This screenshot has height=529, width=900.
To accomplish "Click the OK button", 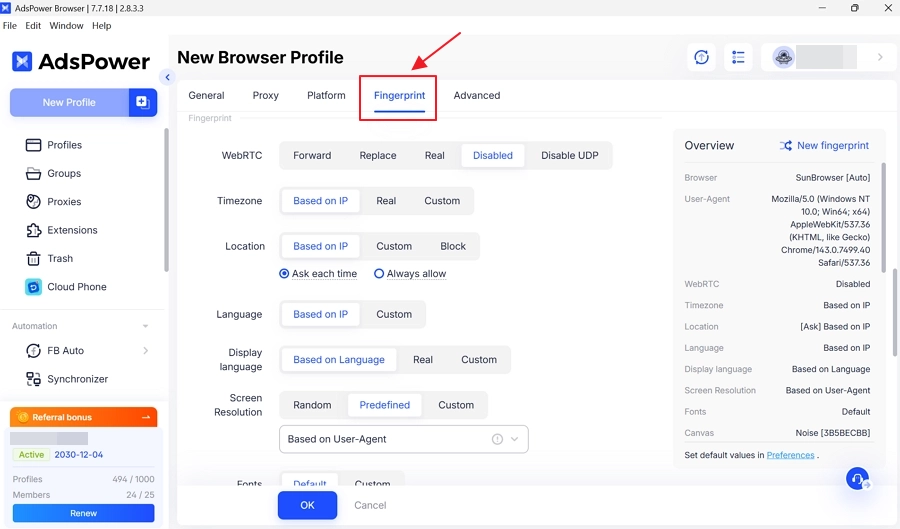I will coord(308,505).
